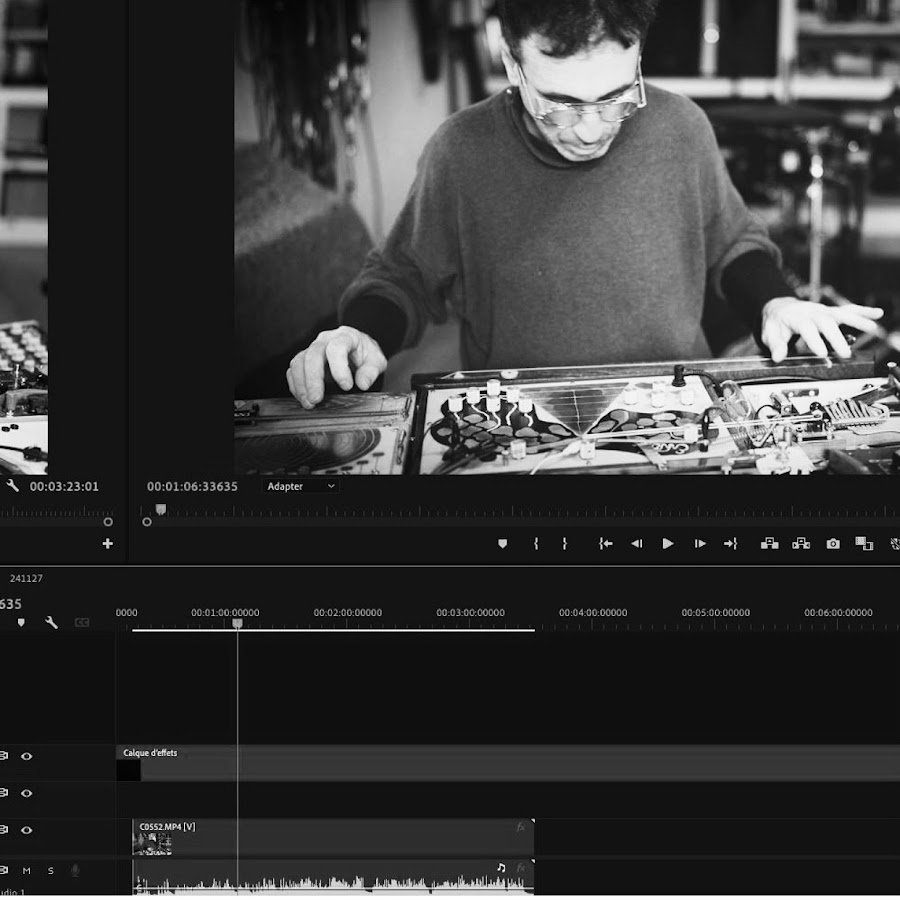900x900 pixels.
Task: Step back one frame
Action: tap(636, 544)
